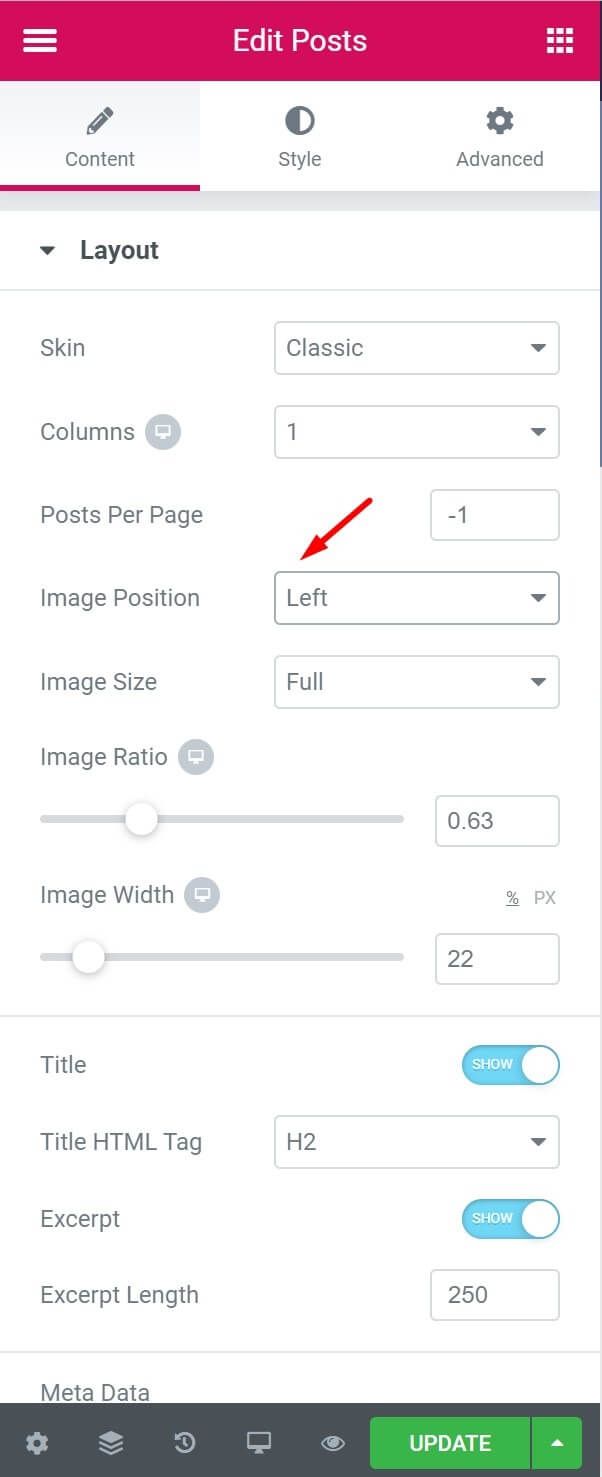This screenshot has width=602, height=1477.
Task: Click the preview eye icon
Action: pos(333,1443)
